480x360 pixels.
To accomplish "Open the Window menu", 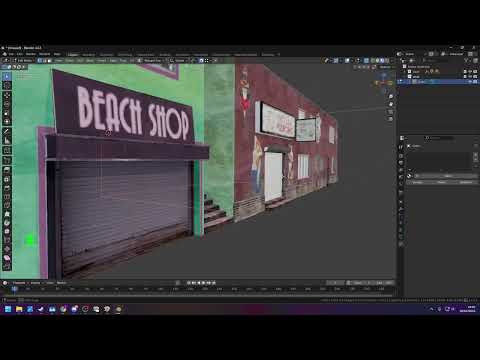I will pos(44,54).
